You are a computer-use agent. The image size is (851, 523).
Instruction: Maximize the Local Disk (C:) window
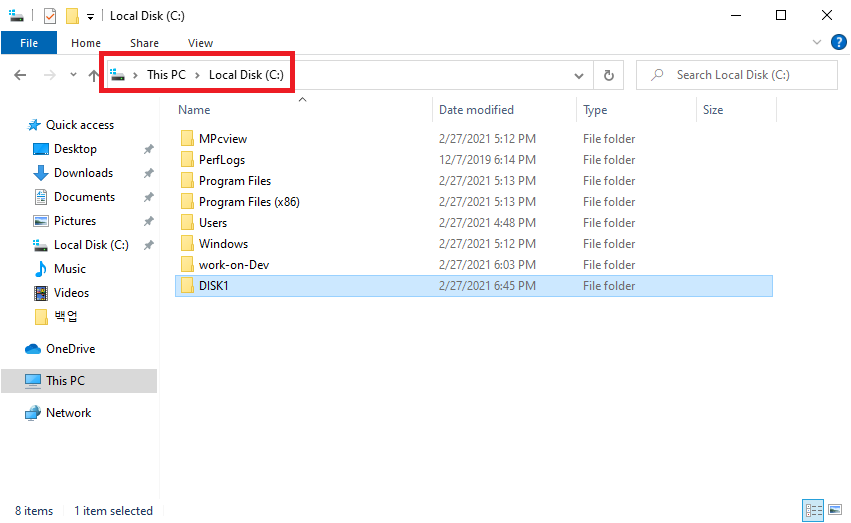(780, 15)
